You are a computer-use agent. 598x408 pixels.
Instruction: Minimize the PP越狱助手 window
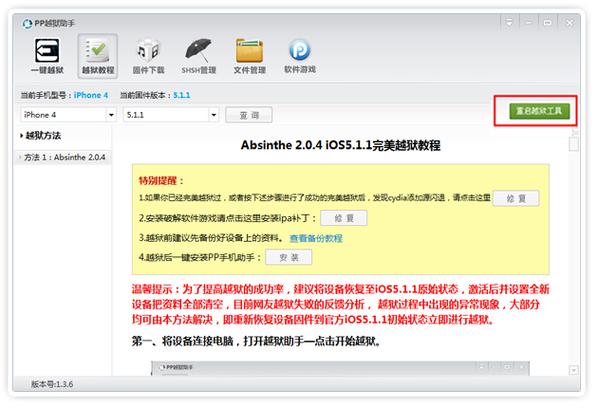click(528, 23)
